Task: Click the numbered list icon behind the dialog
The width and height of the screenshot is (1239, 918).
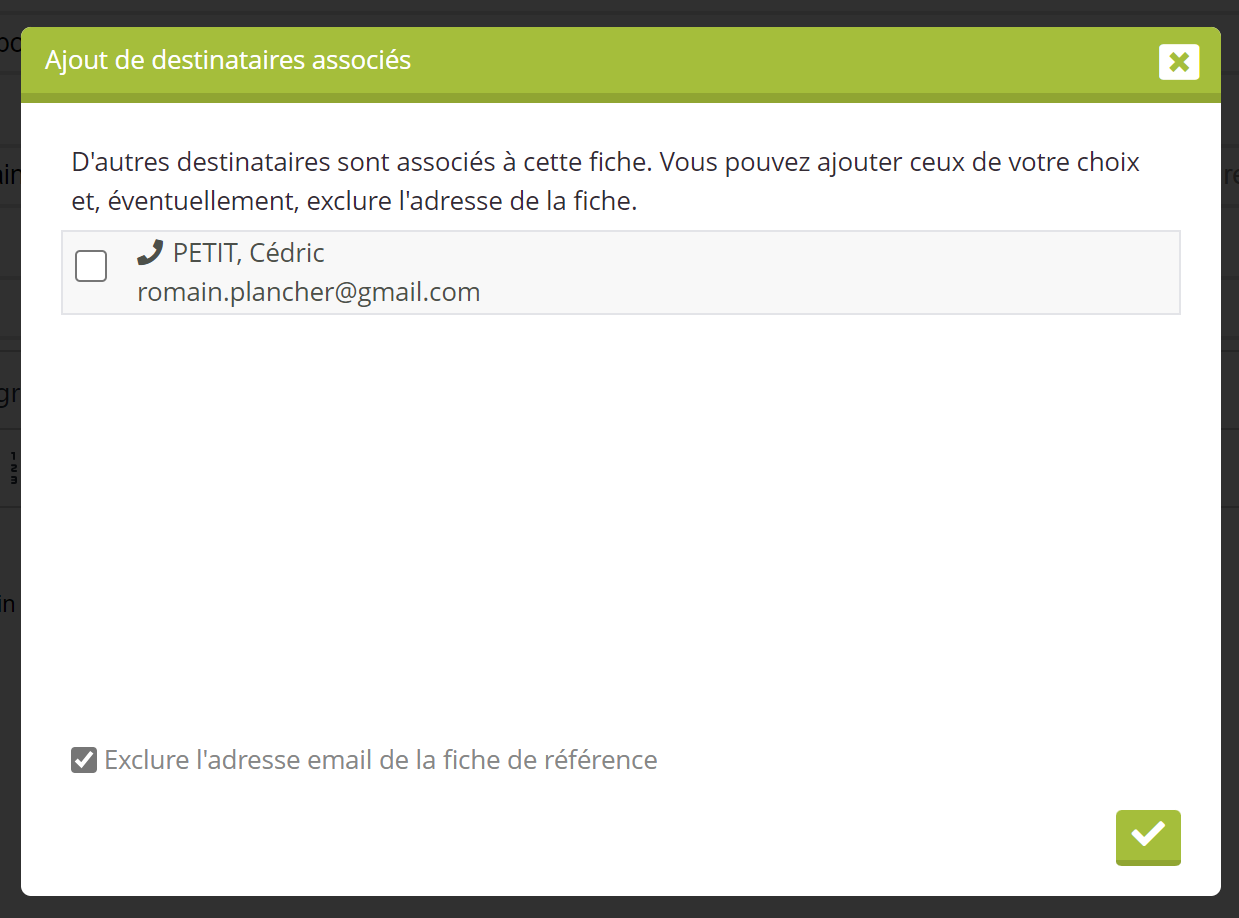Action: tap(14, 467)
